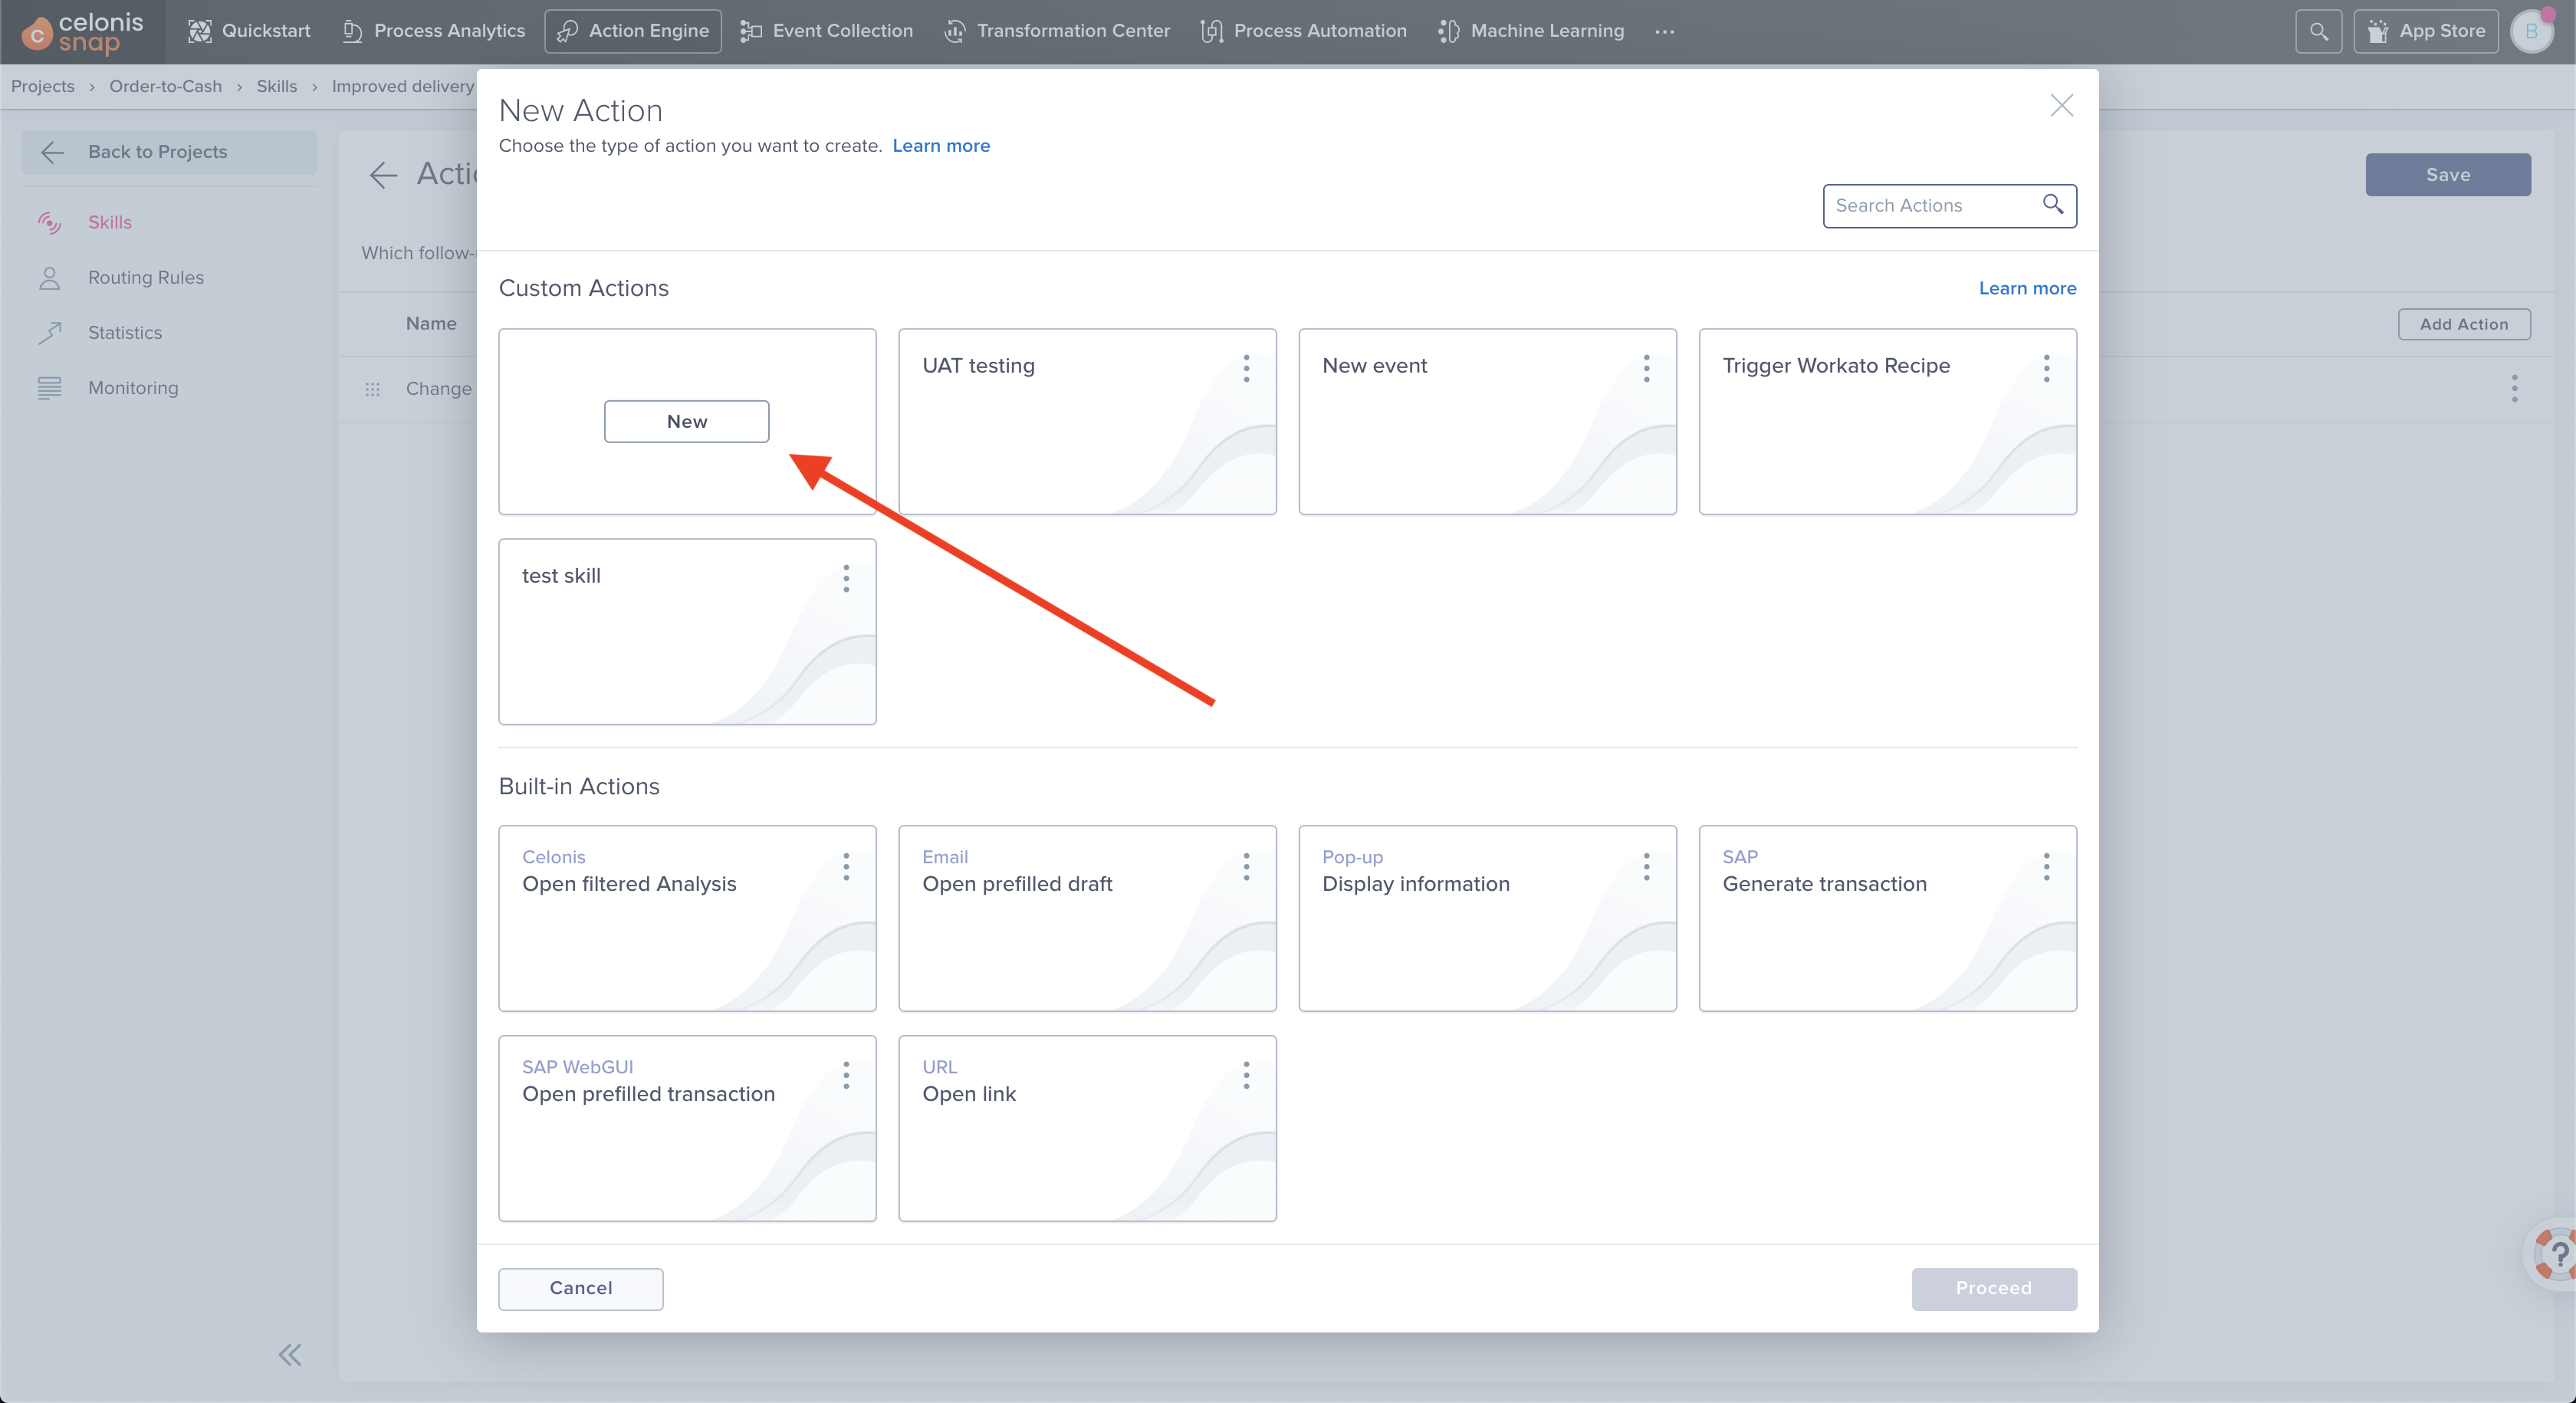This screenshot has height=1403, width=2576.
Task: Select the New custom action card
Action: click(x=686, y=420)
